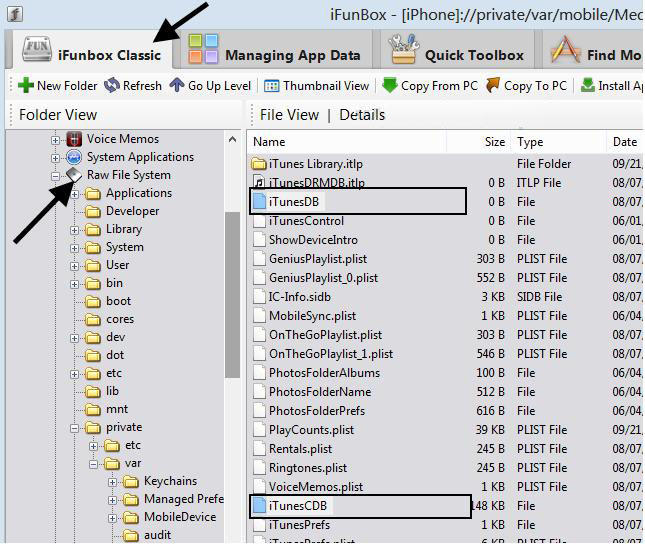This screenshot has width=645, height=544.
Task: Select the mnt folder in tree
Action: (x=117, y=409)
